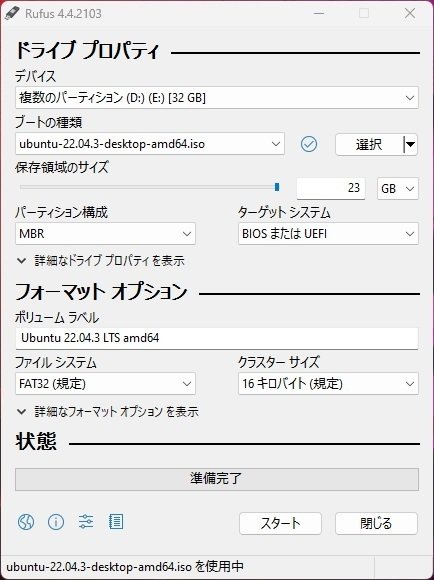This screenshot has height=580, width=434.
Task: Click the persistence size field showing 23
Action: [331, 188]
